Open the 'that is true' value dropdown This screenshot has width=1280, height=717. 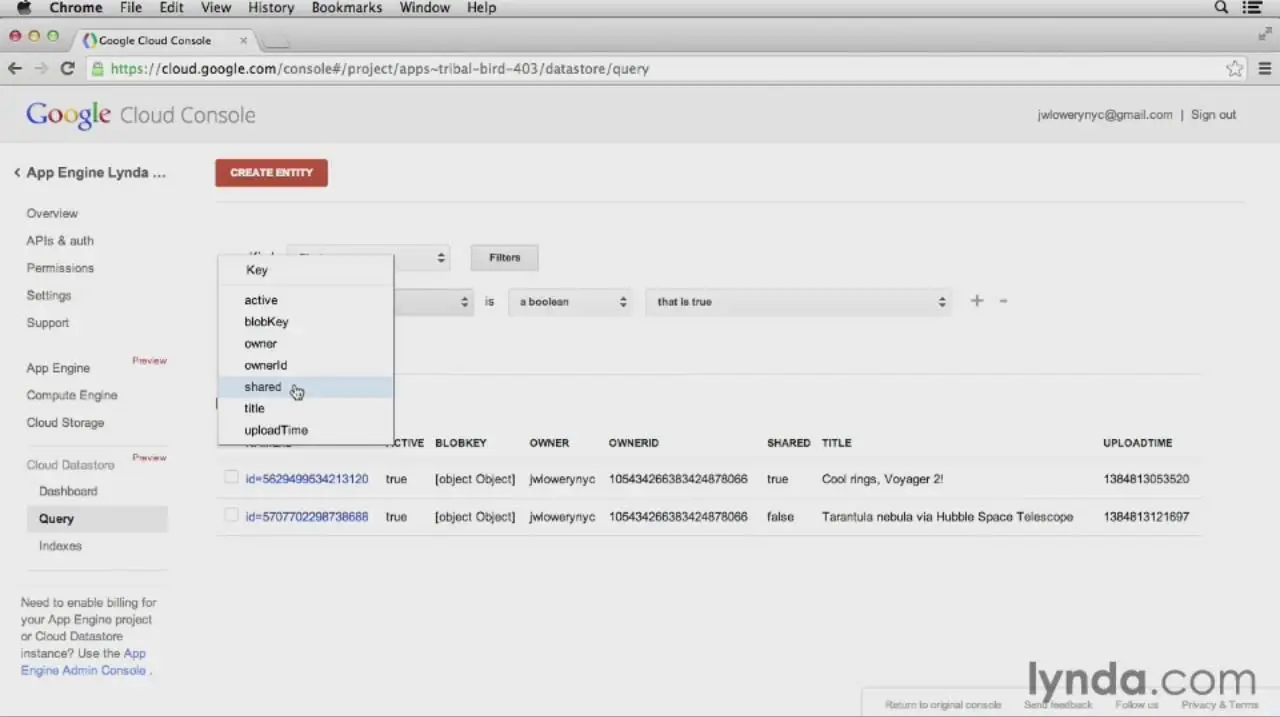[798, 301]
